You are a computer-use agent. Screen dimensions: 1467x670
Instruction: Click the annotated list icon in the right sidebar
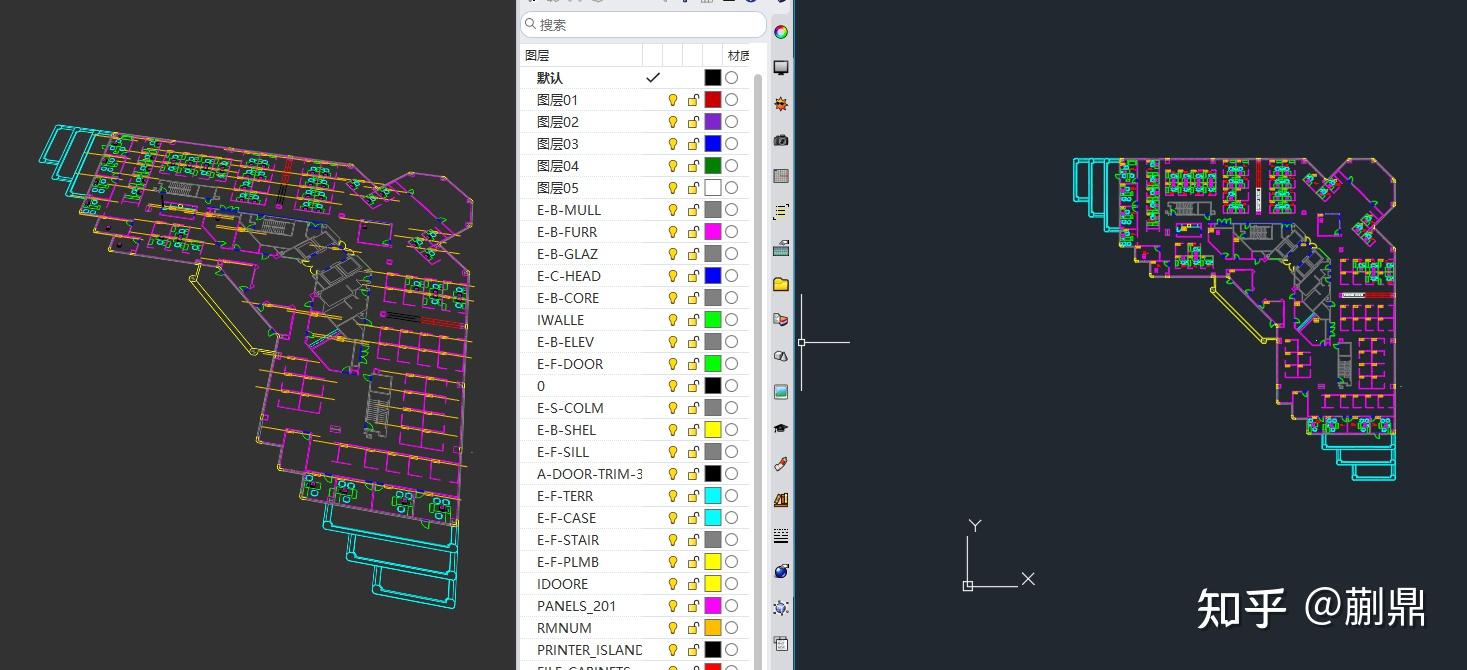(780, 211)
